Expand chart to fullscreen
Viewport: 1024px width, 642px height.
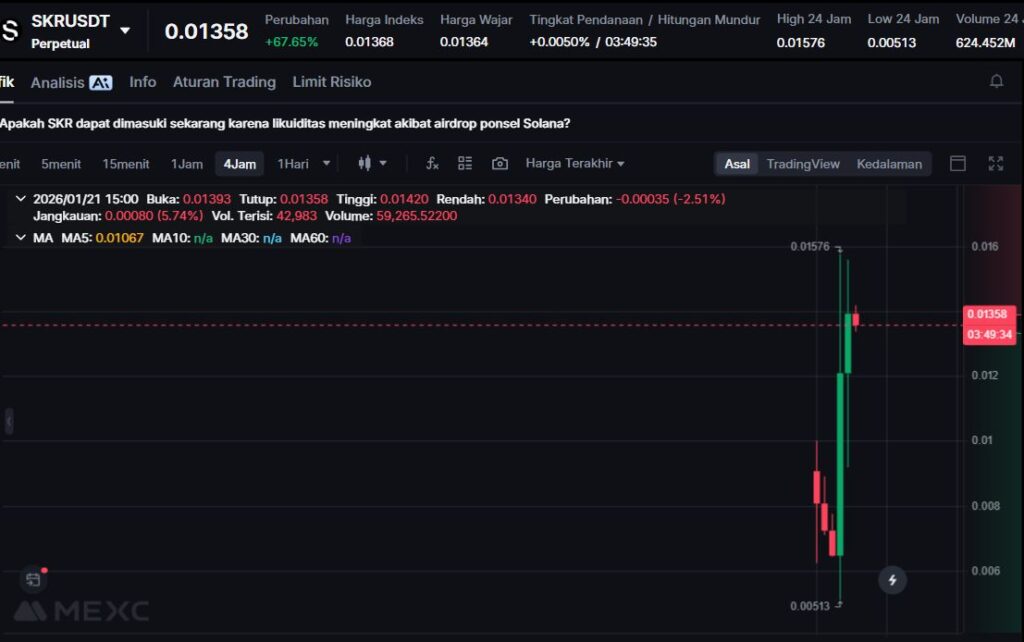point(995,164)
